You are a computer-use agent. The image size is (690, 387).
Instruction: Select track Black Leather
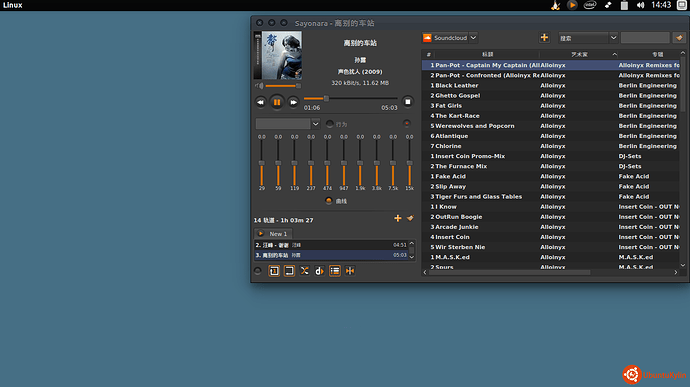(551, 85)
